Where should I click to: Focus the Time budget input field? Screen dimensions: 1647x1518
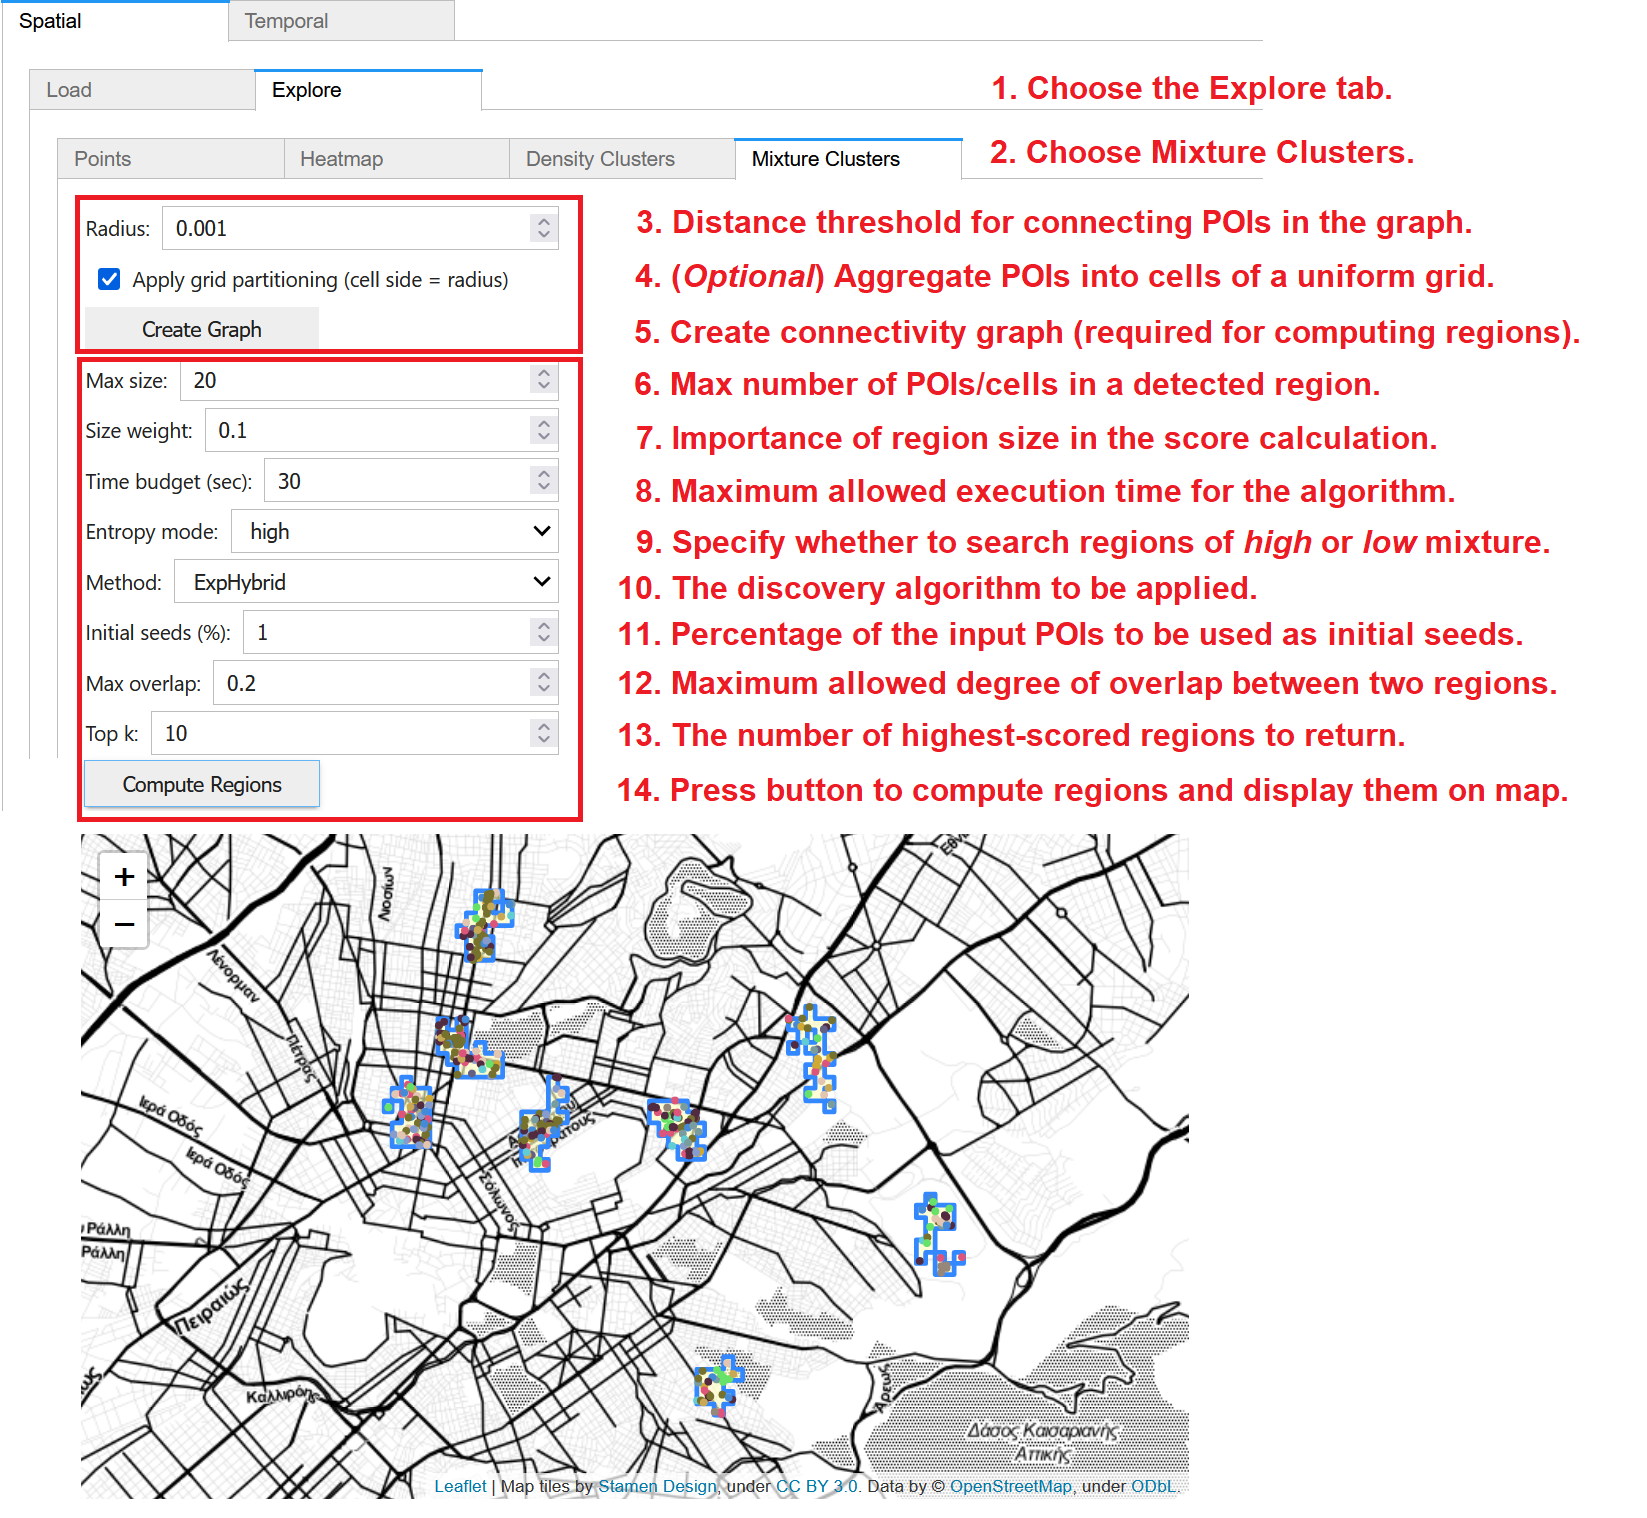(x=411, y=481)
